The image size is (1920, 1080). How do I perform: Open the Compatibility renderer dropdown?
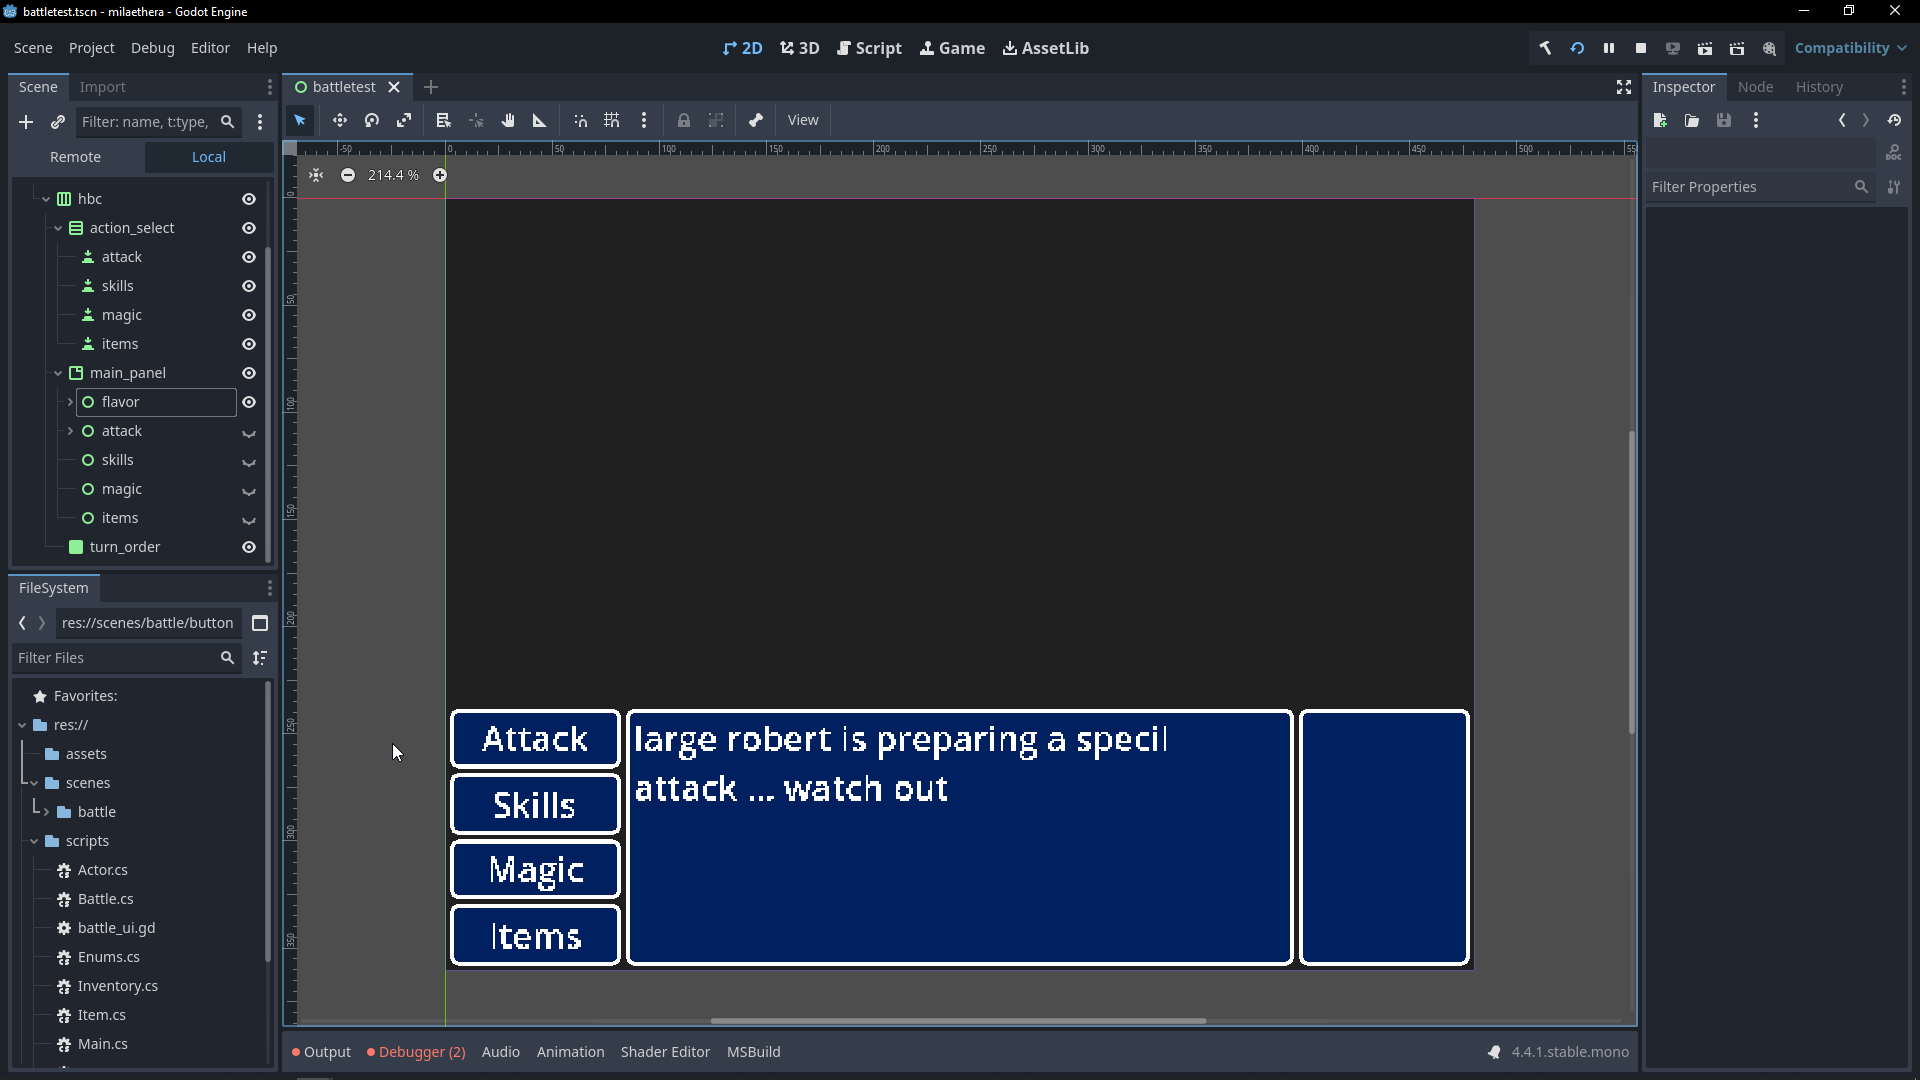(1850, 48)
